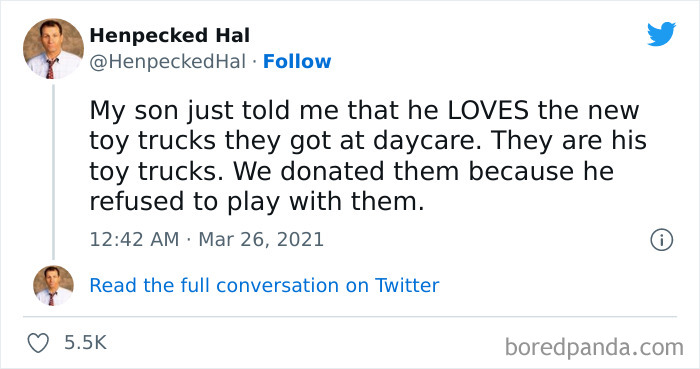Click the Mar 26, 2021 date
This screenshot has height=369, width=700.
[x=261, y=240]
